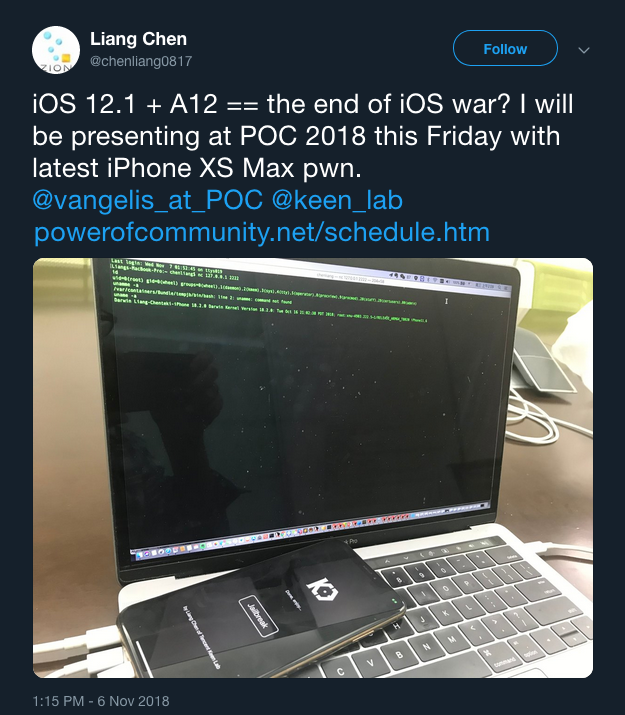Expand the tweet options chevron menu

click(x=584, y=50)
